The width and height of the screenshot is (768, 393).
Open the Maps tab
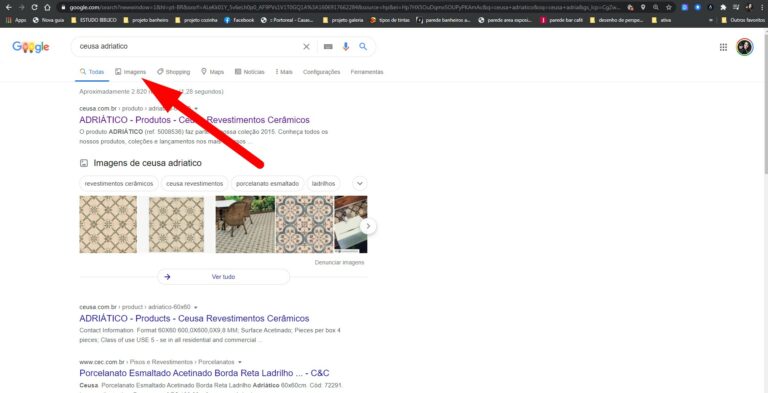[213, 72]
